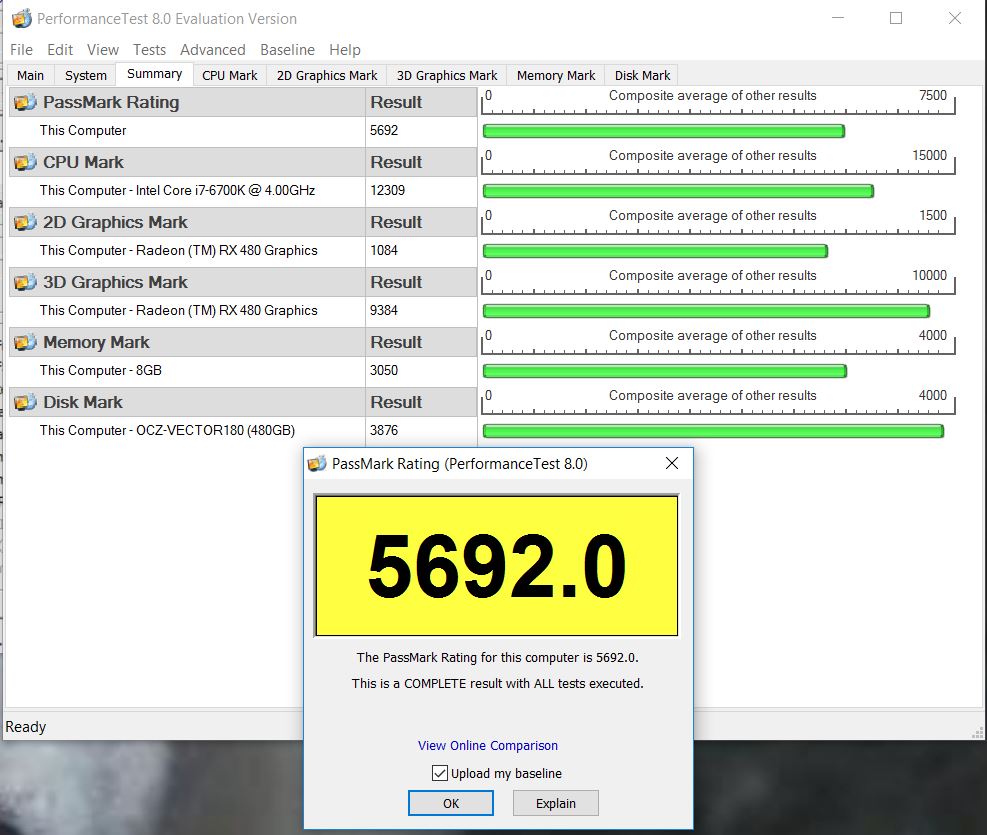987x835 pixels.
Task: Go to the Disk Mark tab
Action: pyautogui.click(x=642, y=76)
